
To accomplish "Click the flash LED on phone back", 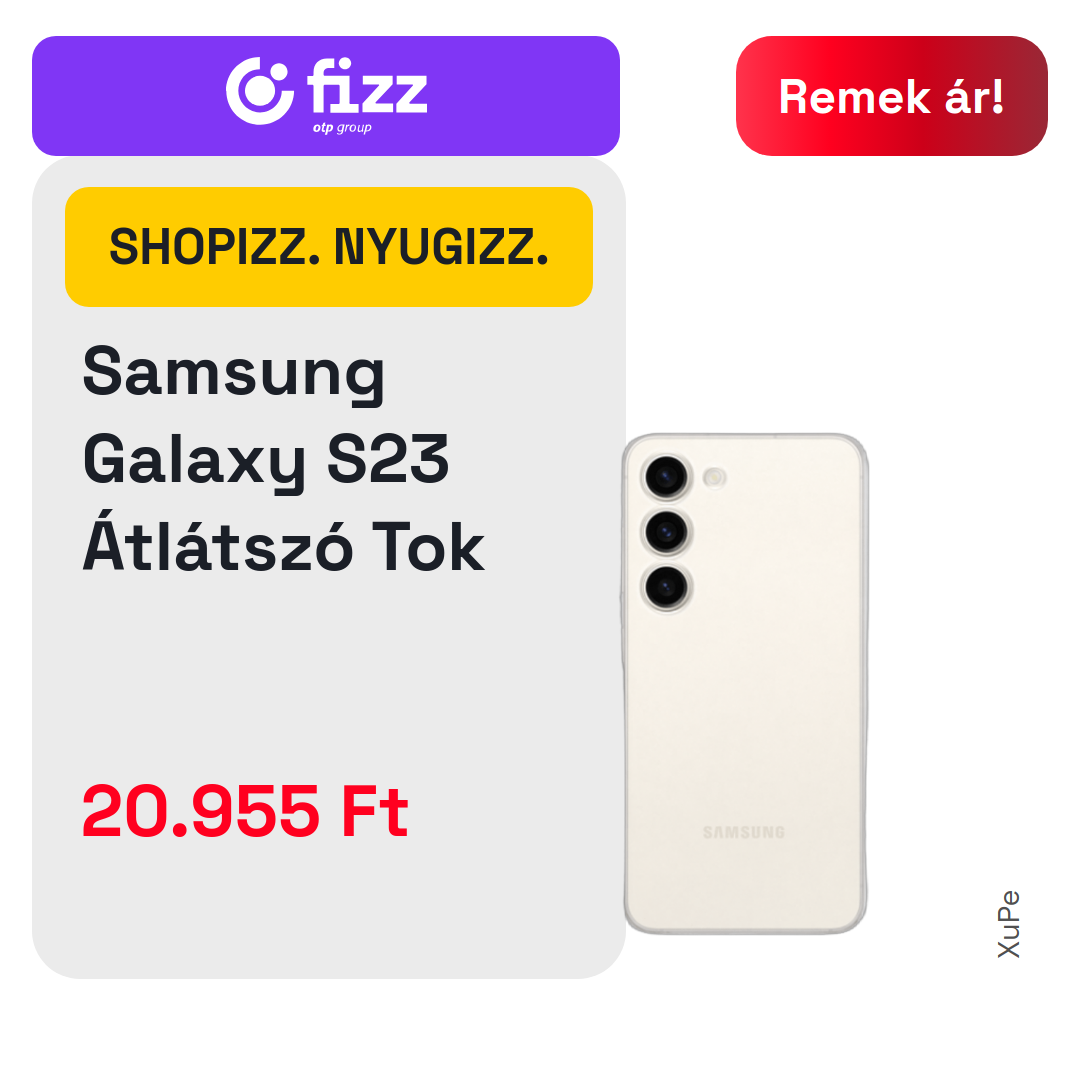I will pyautogui.click(x=714, y=477).
